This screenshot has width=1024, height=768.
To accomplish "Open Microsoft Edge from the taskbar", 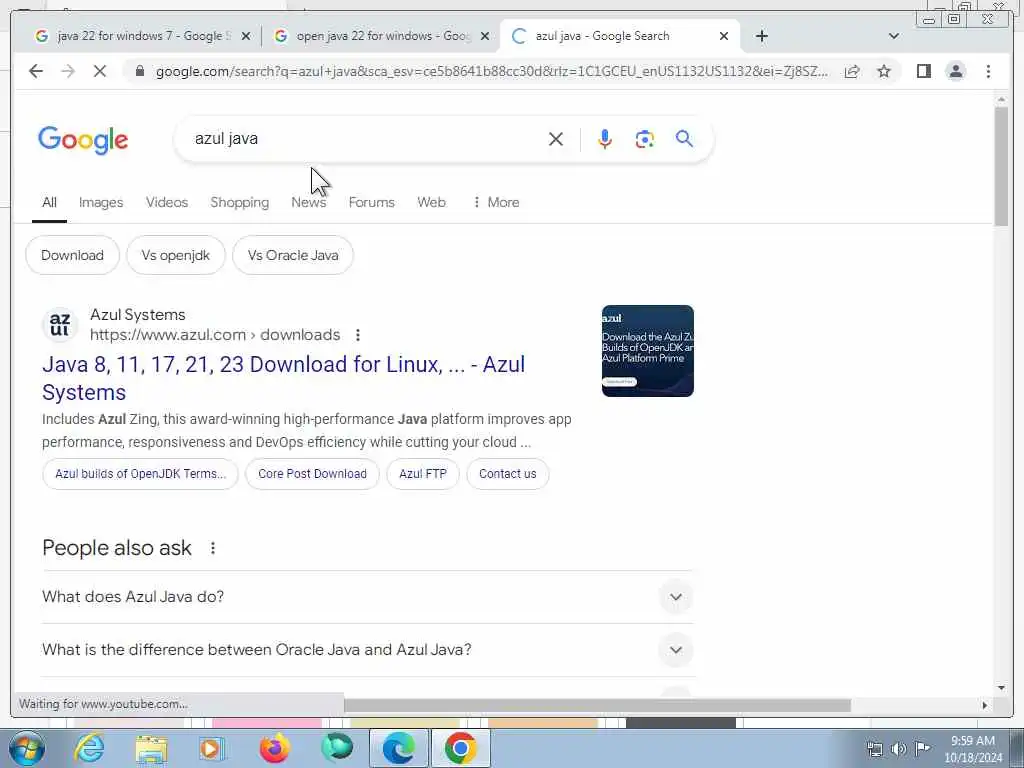I will click(x=398, y=748).
